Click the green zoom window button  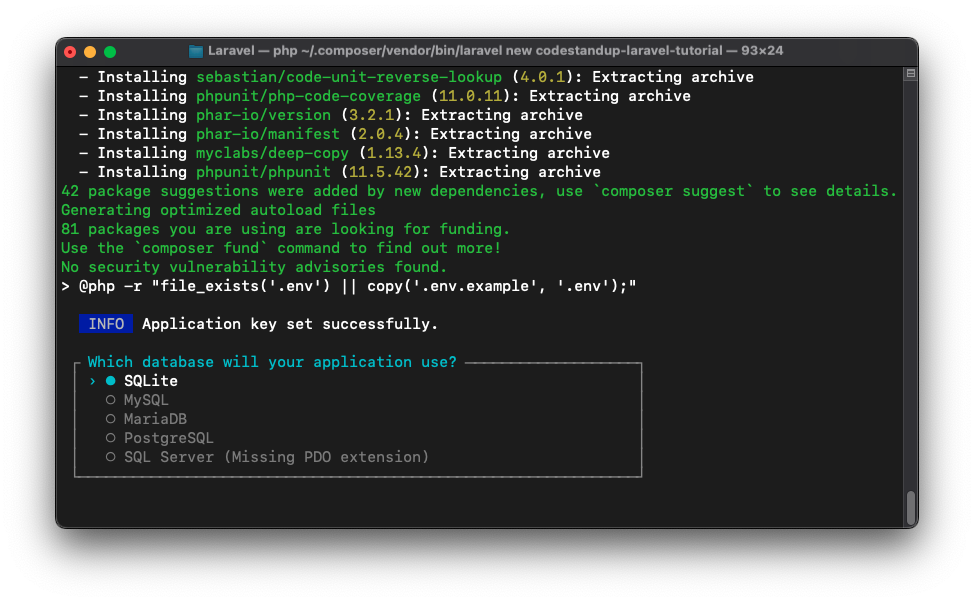[110, 51]
